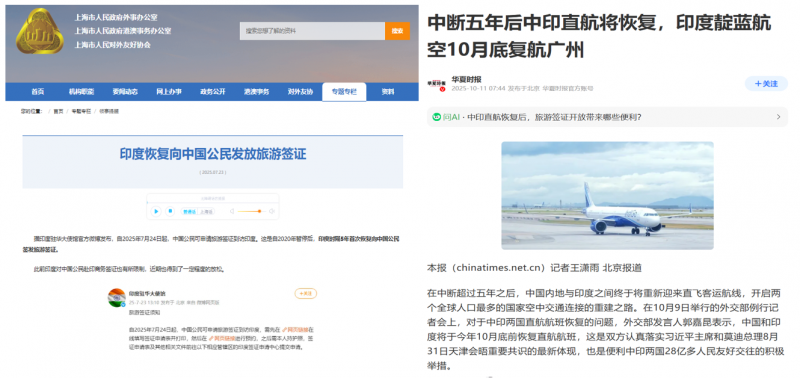This screenshot has height=378, width=800.
Task: Click the 华夏时报 publisher avatar icon
Action: coord(437,85)
